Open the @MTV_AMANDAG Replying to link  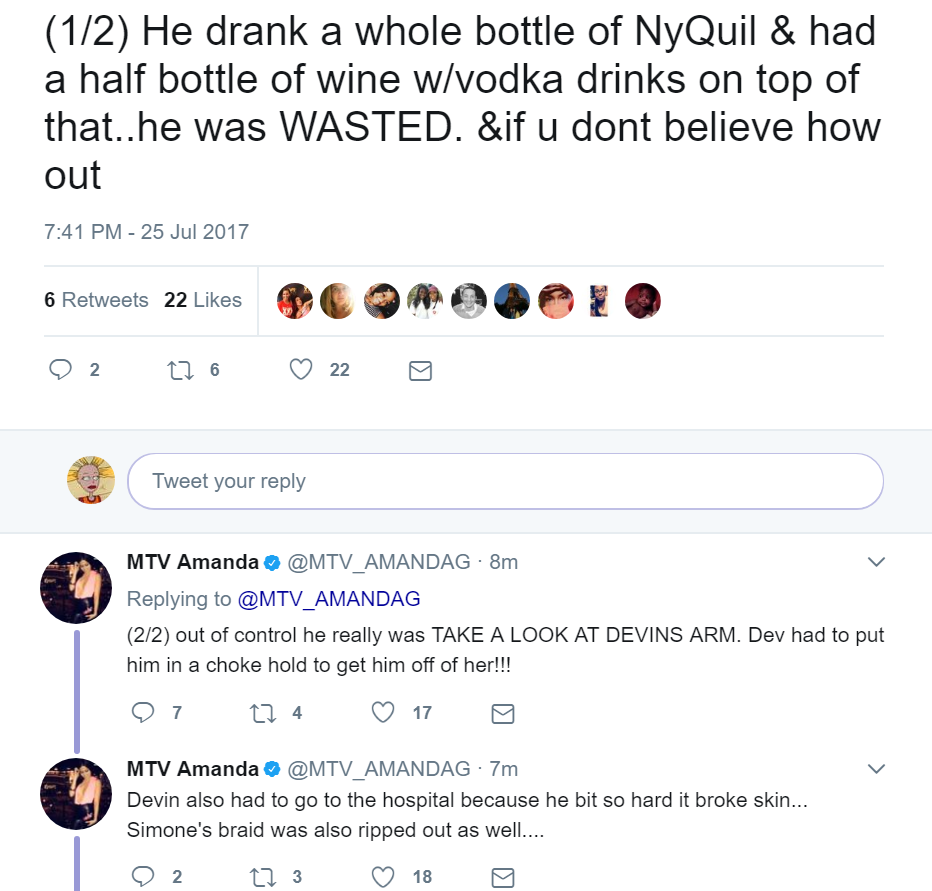329,599
